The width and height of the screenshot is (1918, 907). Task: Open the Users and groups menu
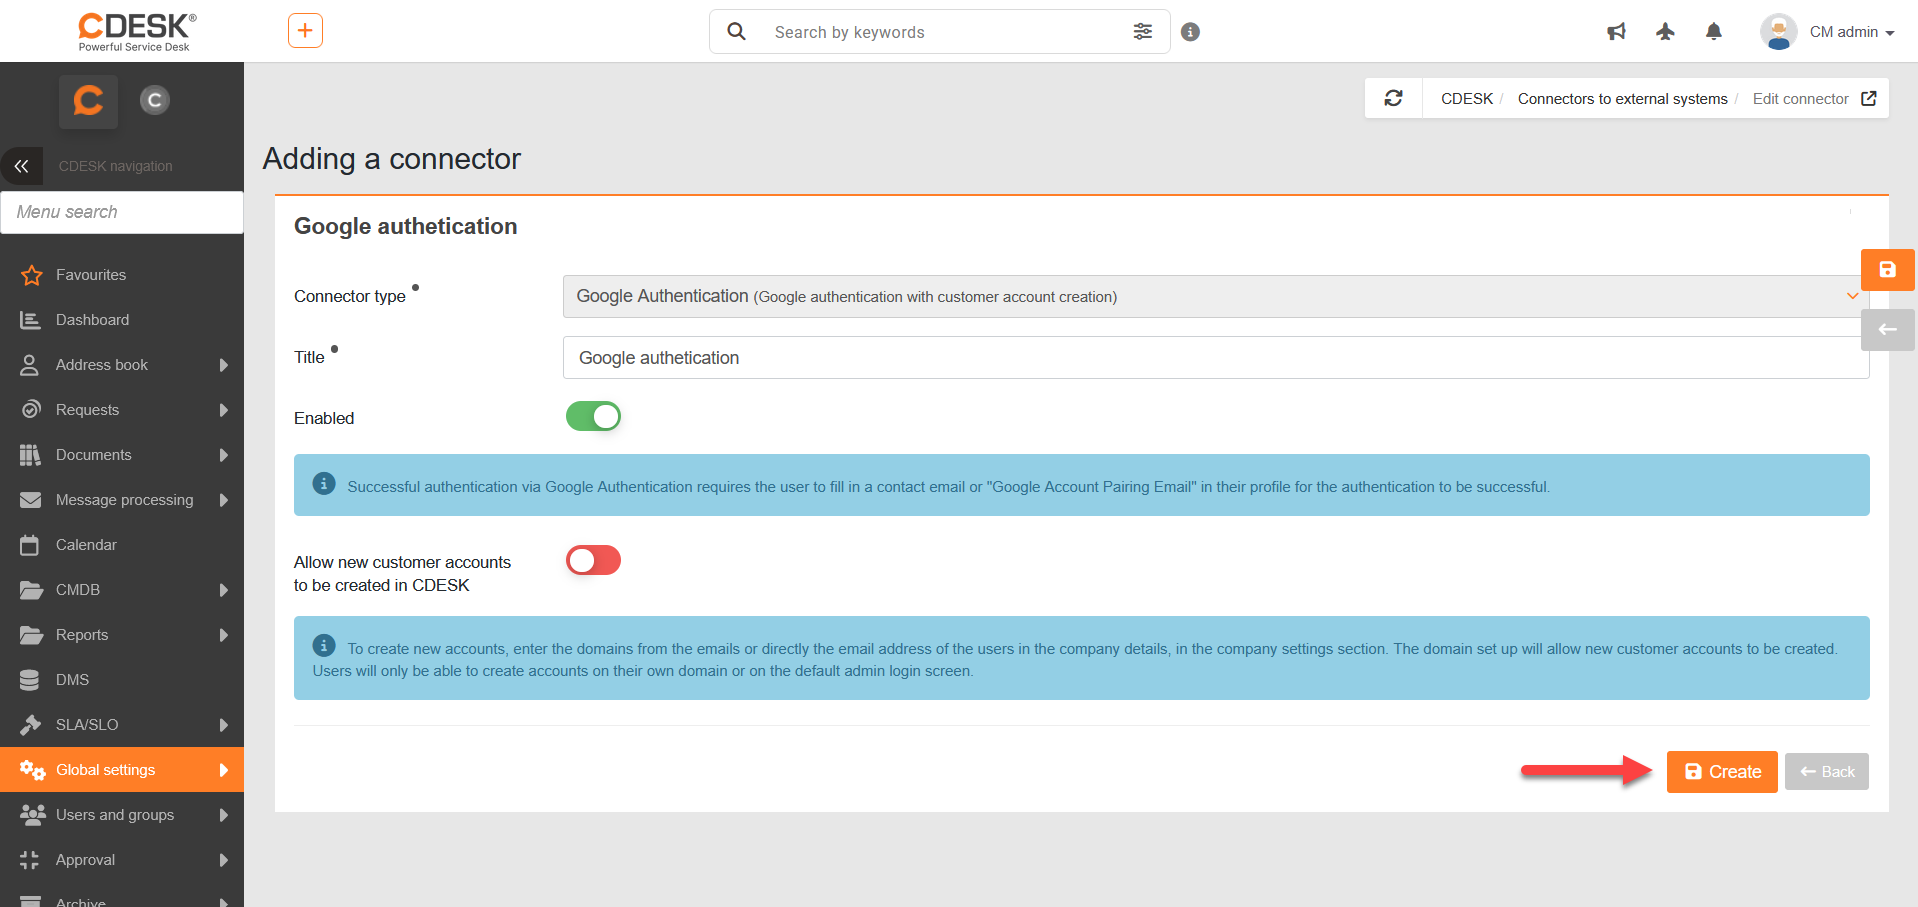[115, 815]
